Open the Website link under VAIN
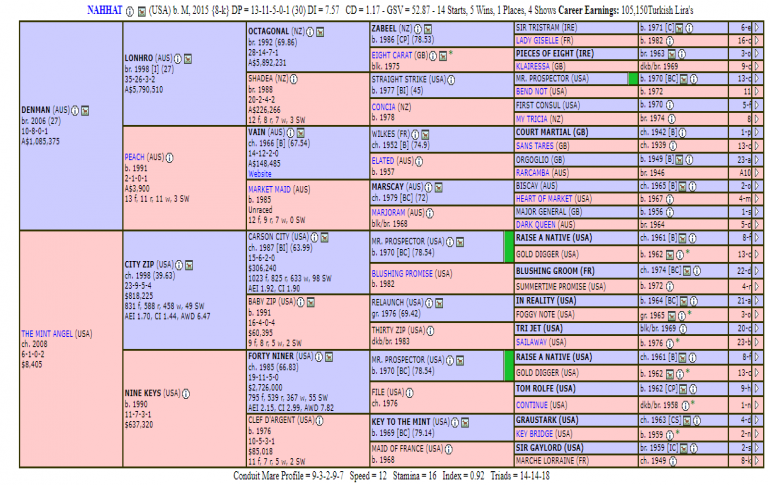The width and height of the screenshot is (770, 485). (260, 174)
